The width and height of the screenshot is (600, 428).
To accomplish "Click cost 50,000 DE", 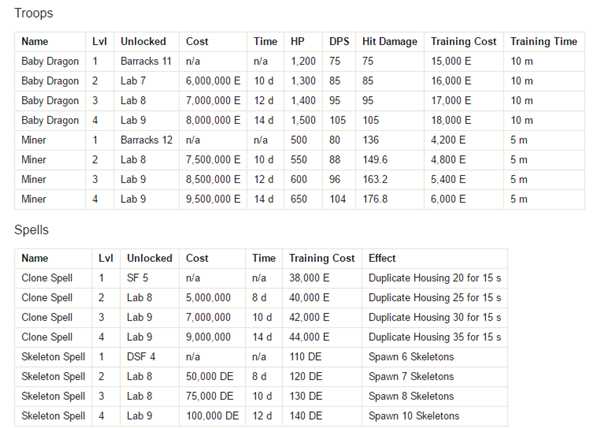I will [x=210, y=376].
